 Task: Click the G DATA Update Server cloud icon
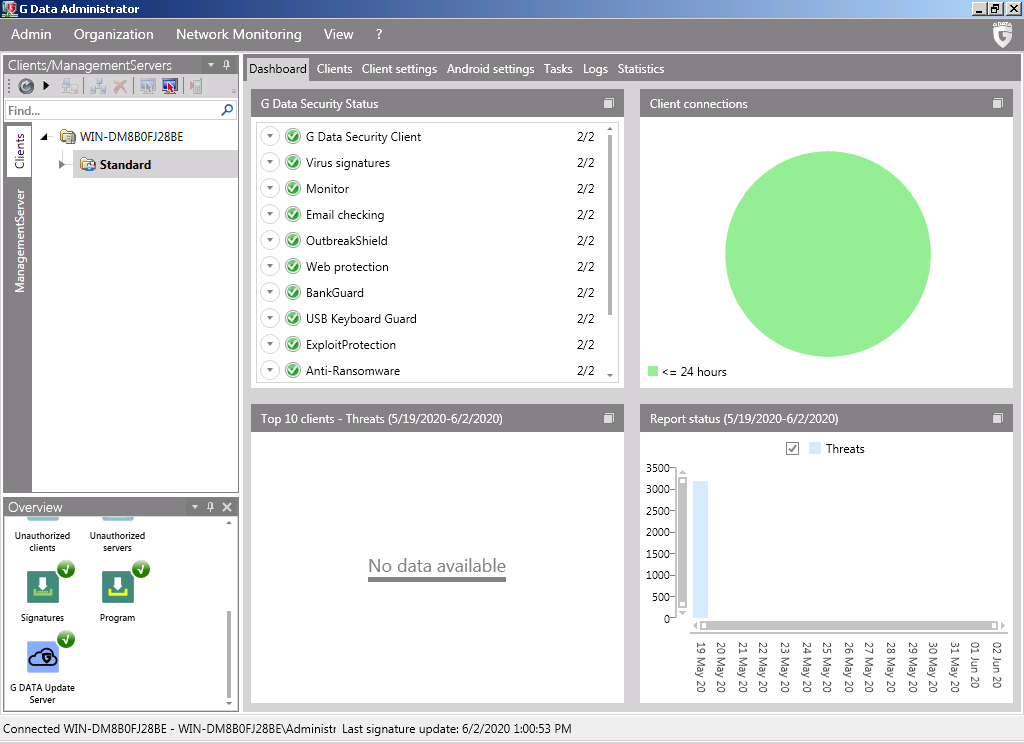pyautogui.click(x=43, y=657)
